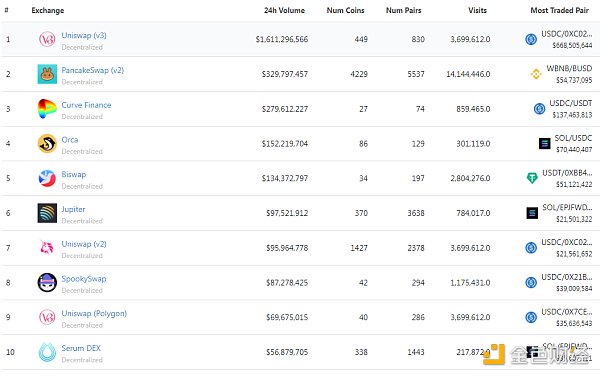Click USDC icon in Uniswap (Polygon) row
The height and width of the screenshot is (376, 600).
pyautogui.click(x=531, y=317)
